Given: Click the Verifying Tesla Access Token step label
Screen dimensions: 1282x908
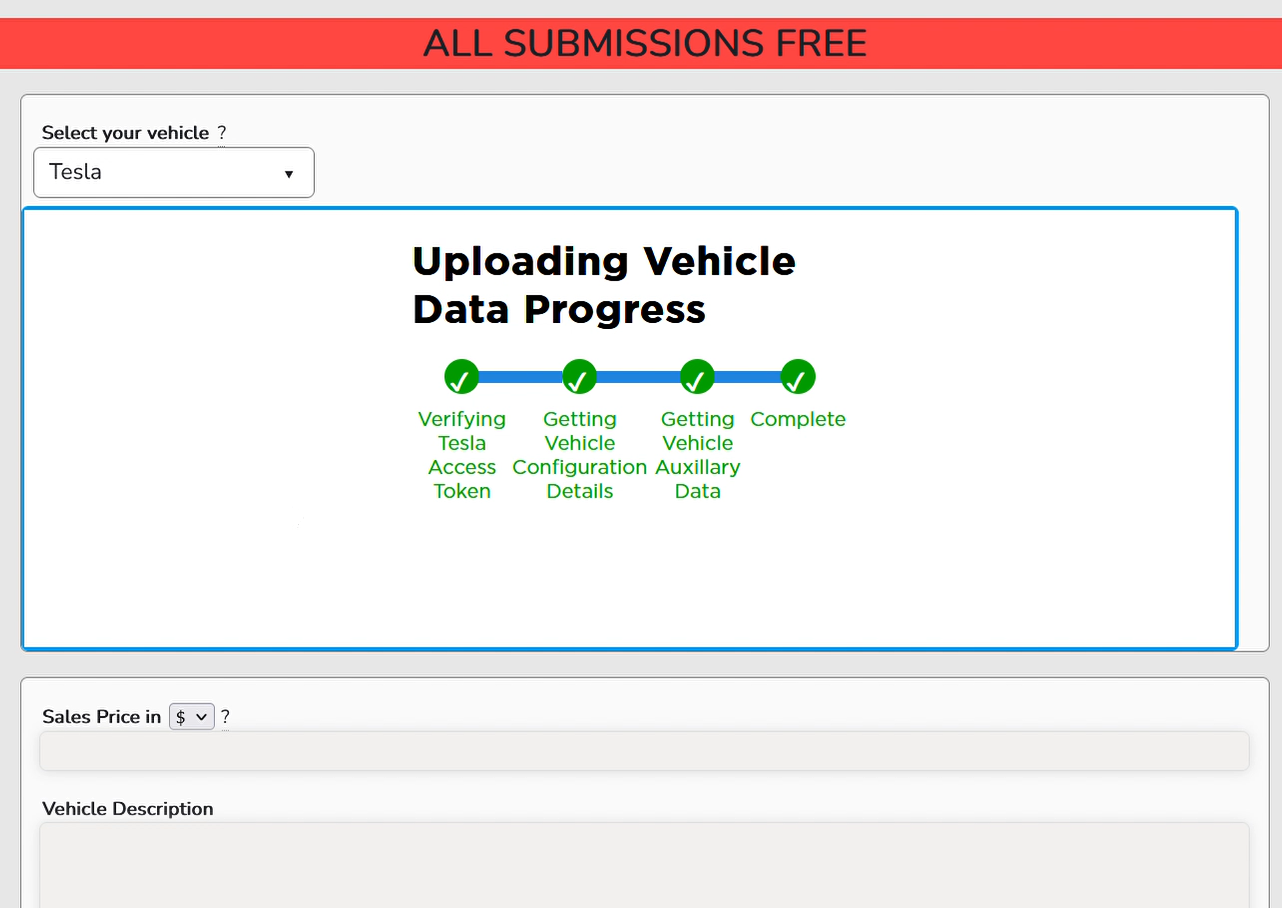Looking at the screenshot, I should coord(462,455).
